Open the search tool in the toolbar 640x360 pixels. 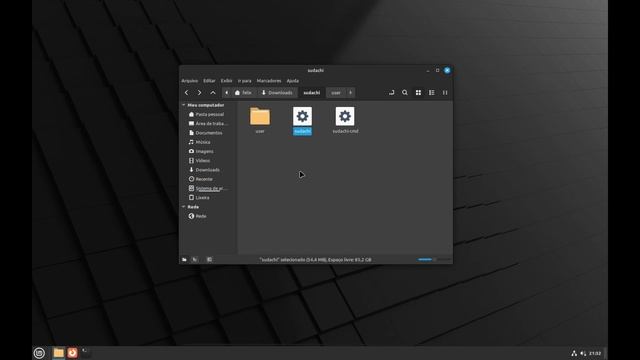[x=404, y=93]
